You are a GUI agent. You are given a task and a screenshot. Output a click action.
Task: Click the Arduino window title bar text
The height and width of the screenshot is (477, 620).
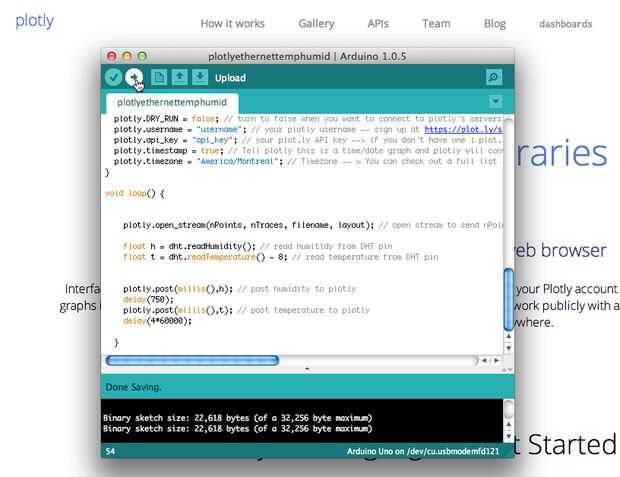coord(307,56)
